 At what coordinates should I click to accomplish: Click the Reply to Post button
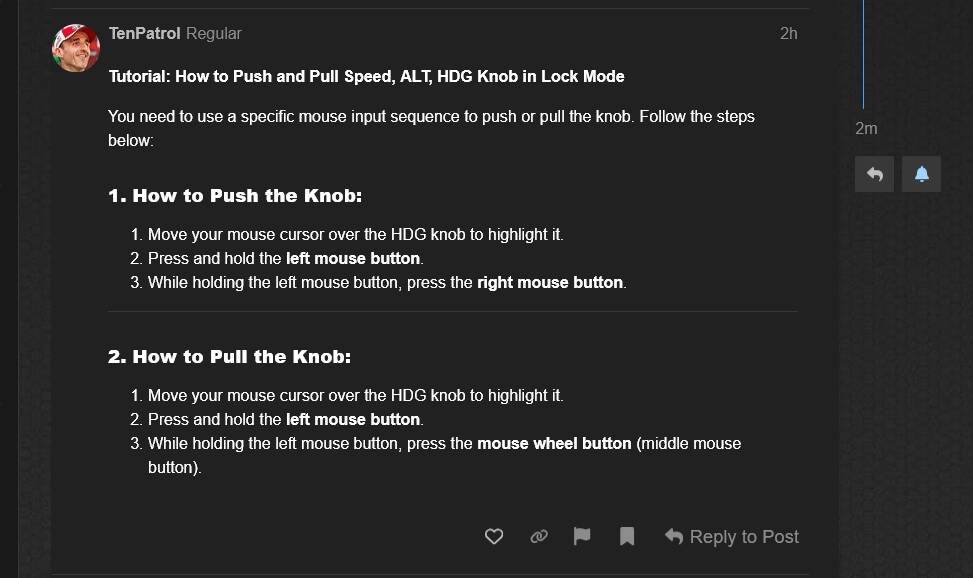point(732,536)
